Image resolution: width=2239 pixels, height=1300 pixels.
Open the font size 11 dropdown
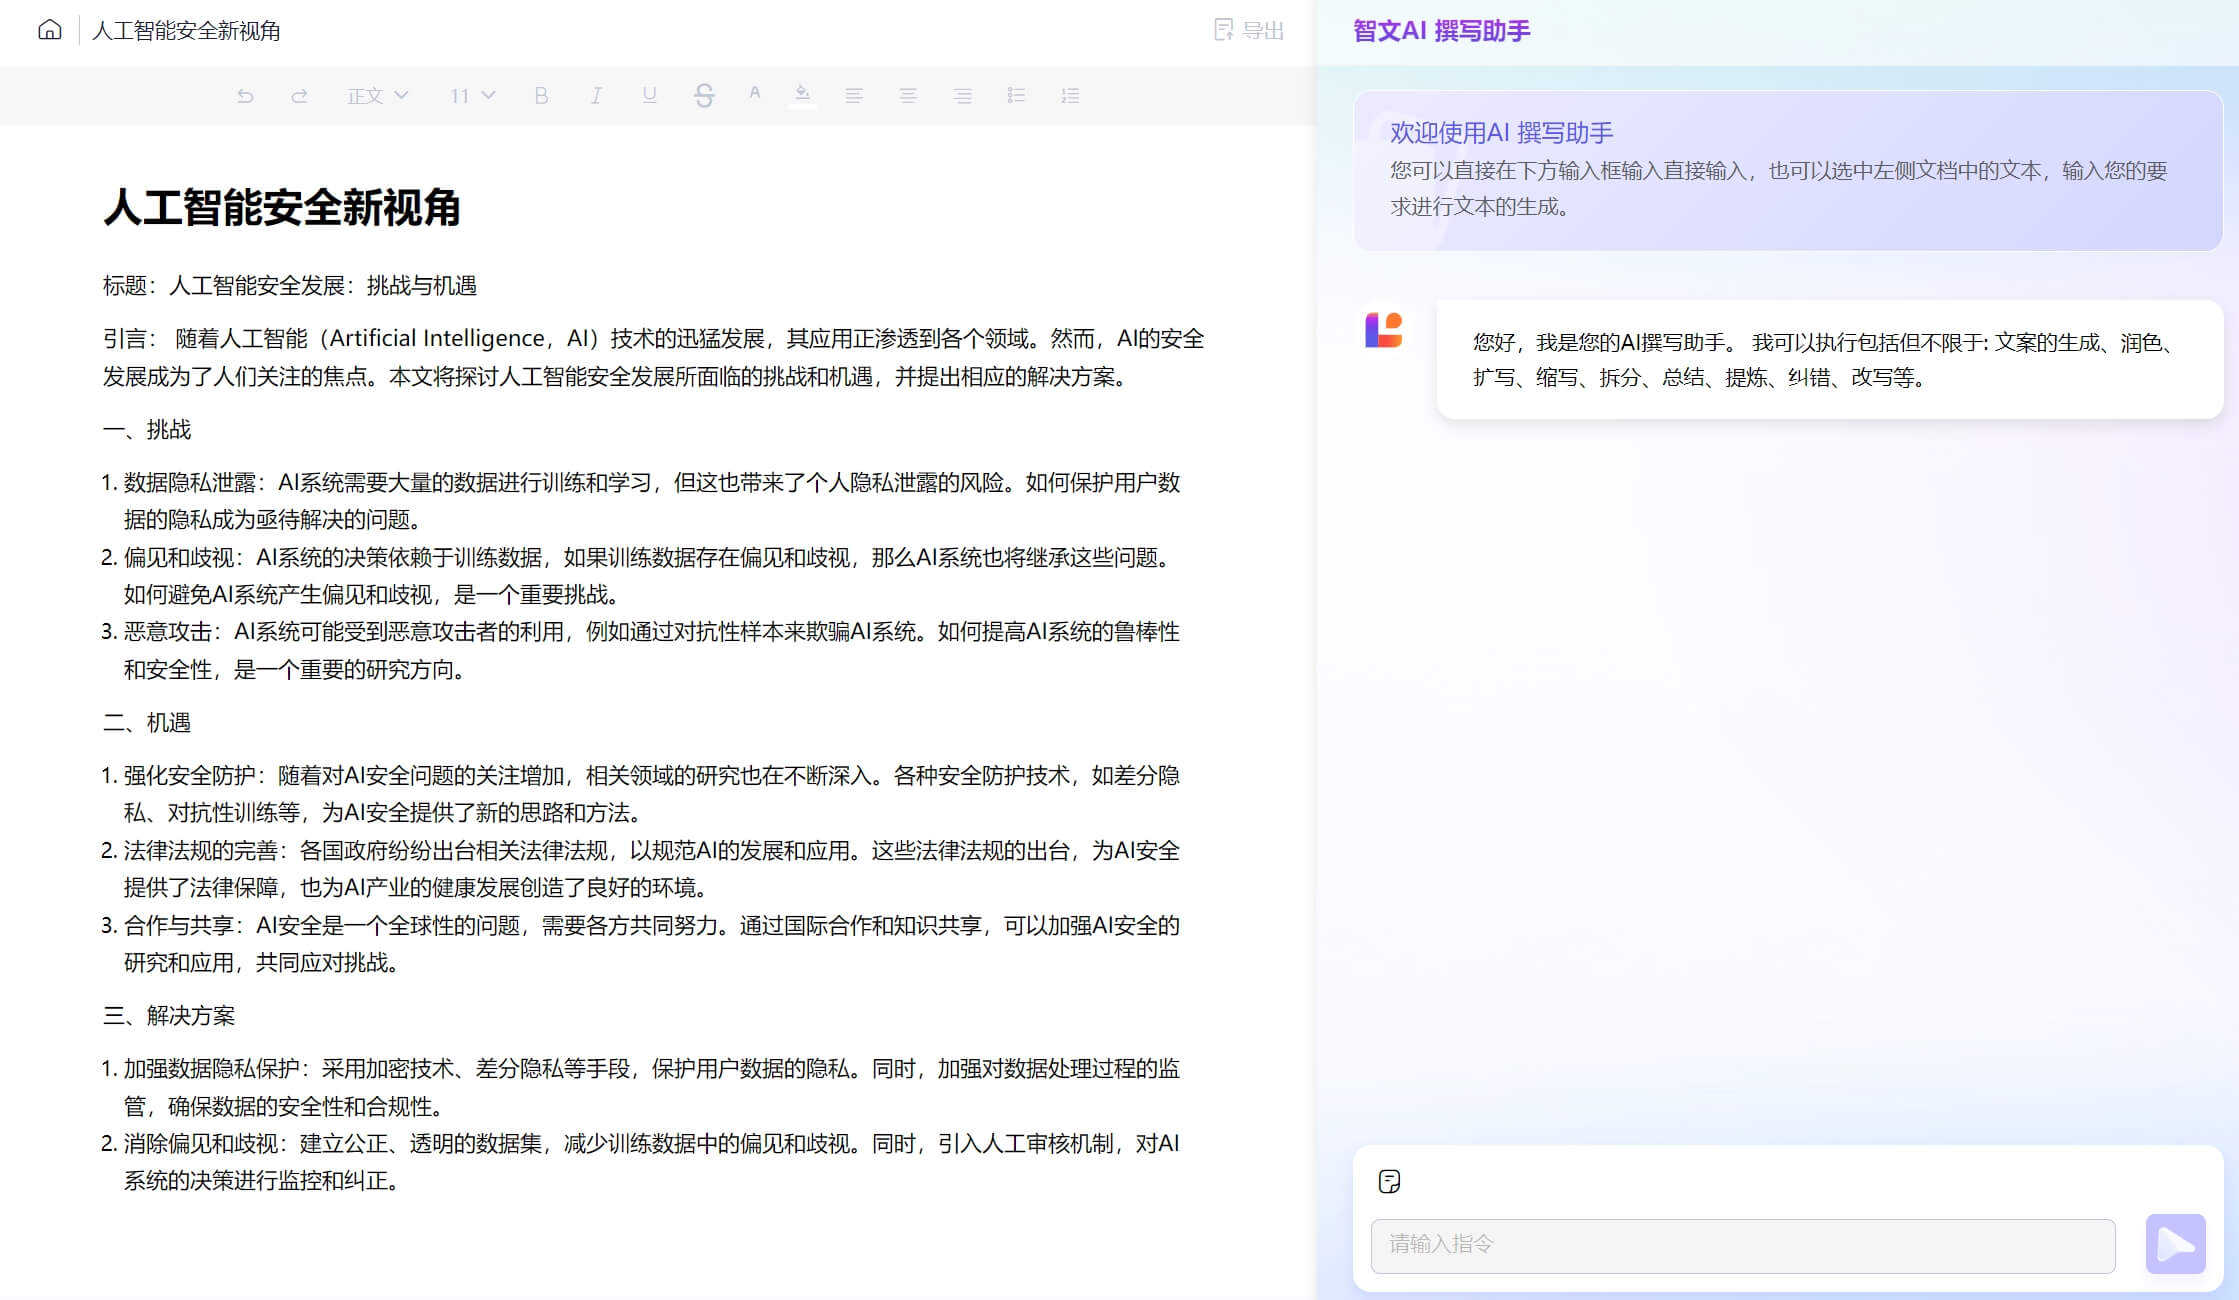coord(472,96)
